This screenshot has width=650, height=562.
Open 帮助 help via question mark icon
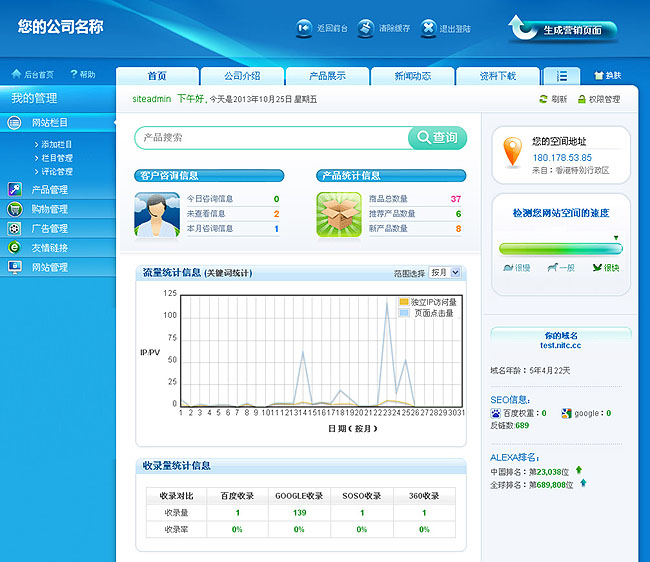[72, 75]
